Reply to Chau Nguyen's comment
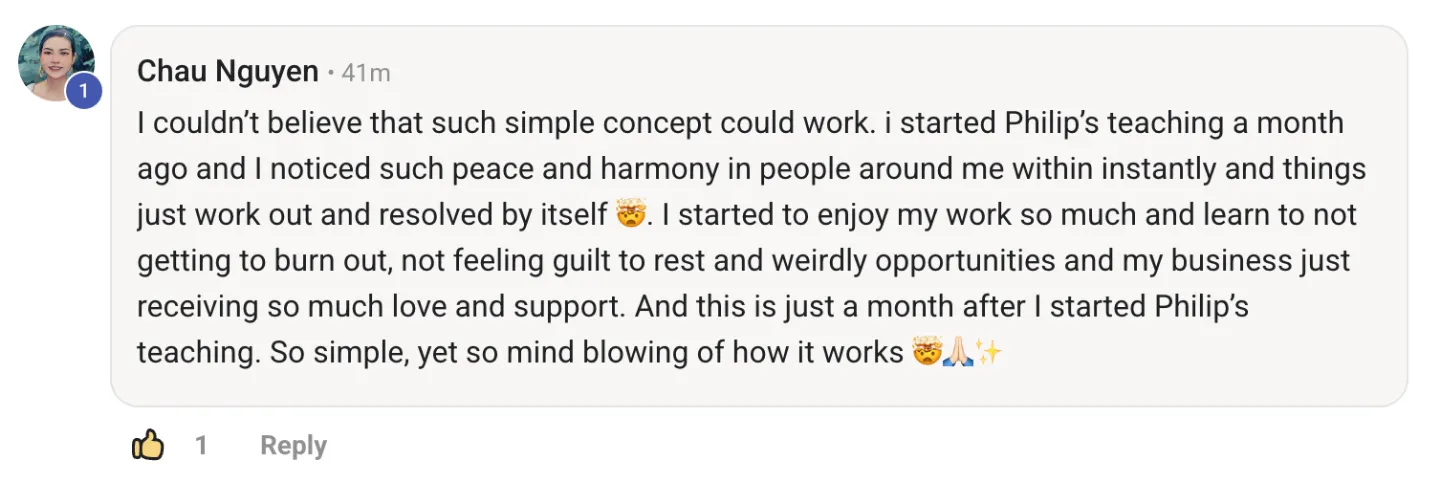 coord(293,445)
